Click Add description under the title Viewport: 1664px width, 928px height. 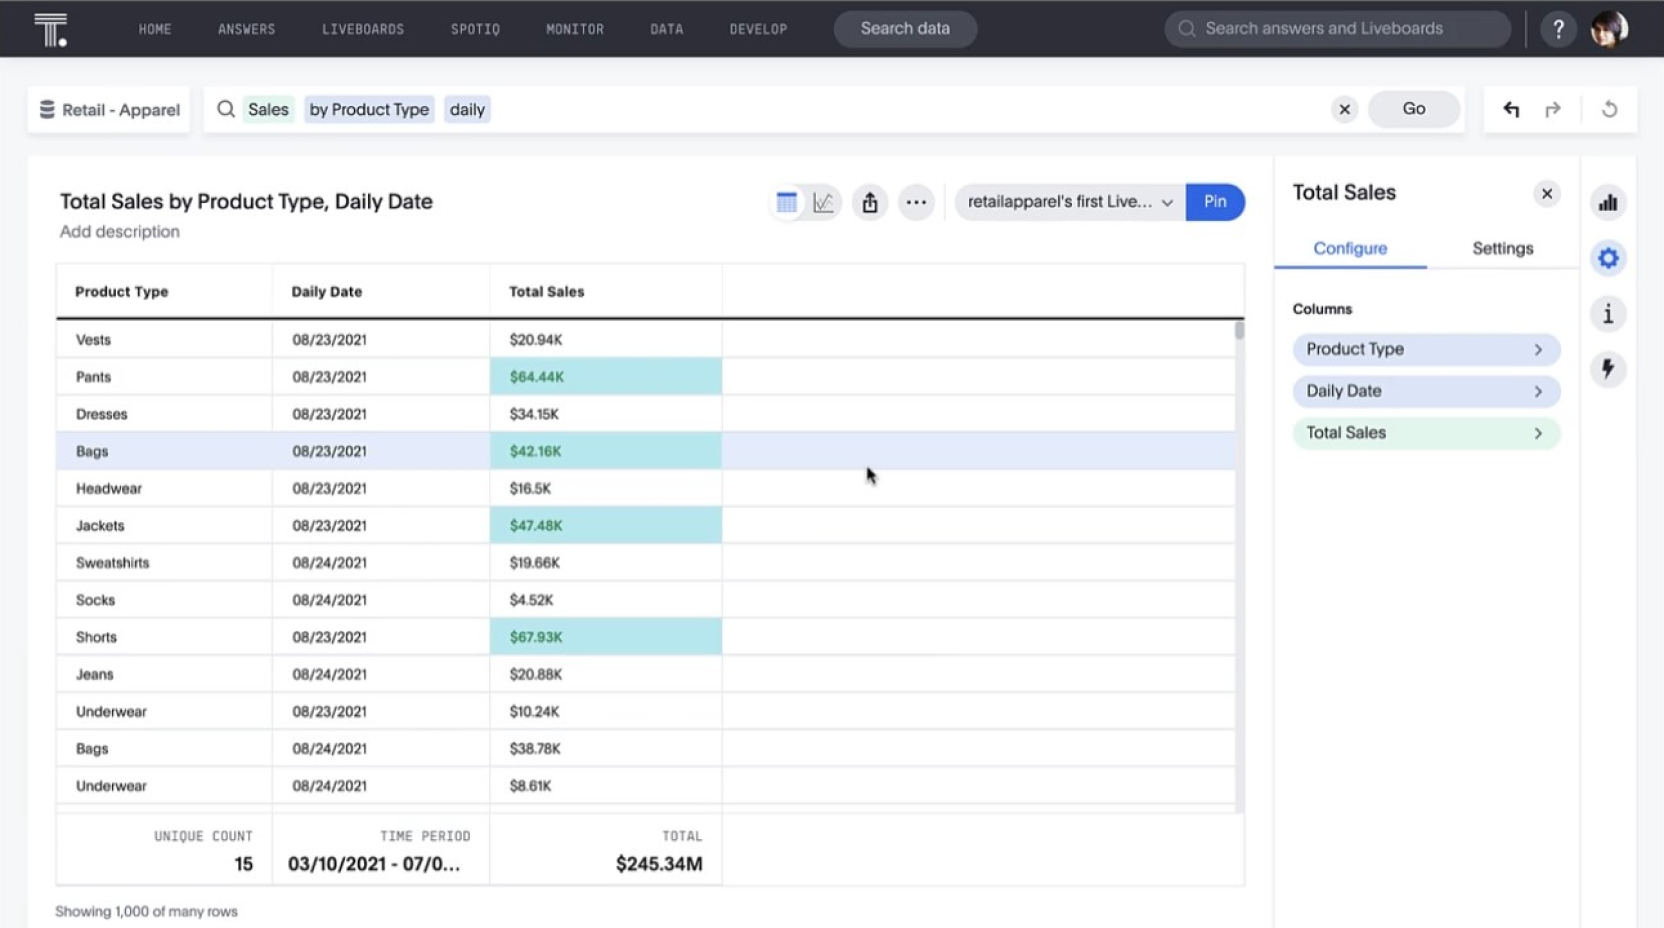(x=119, y=231)
